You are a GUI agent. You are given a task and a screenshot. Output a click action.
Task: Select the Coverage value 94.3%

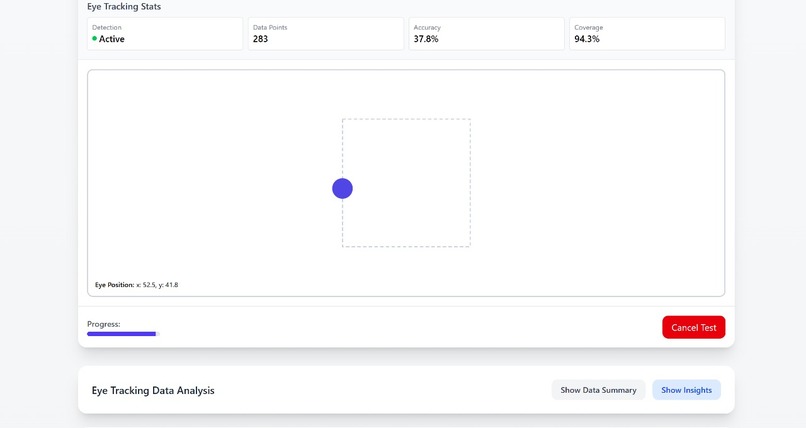(x=587, y=39)
